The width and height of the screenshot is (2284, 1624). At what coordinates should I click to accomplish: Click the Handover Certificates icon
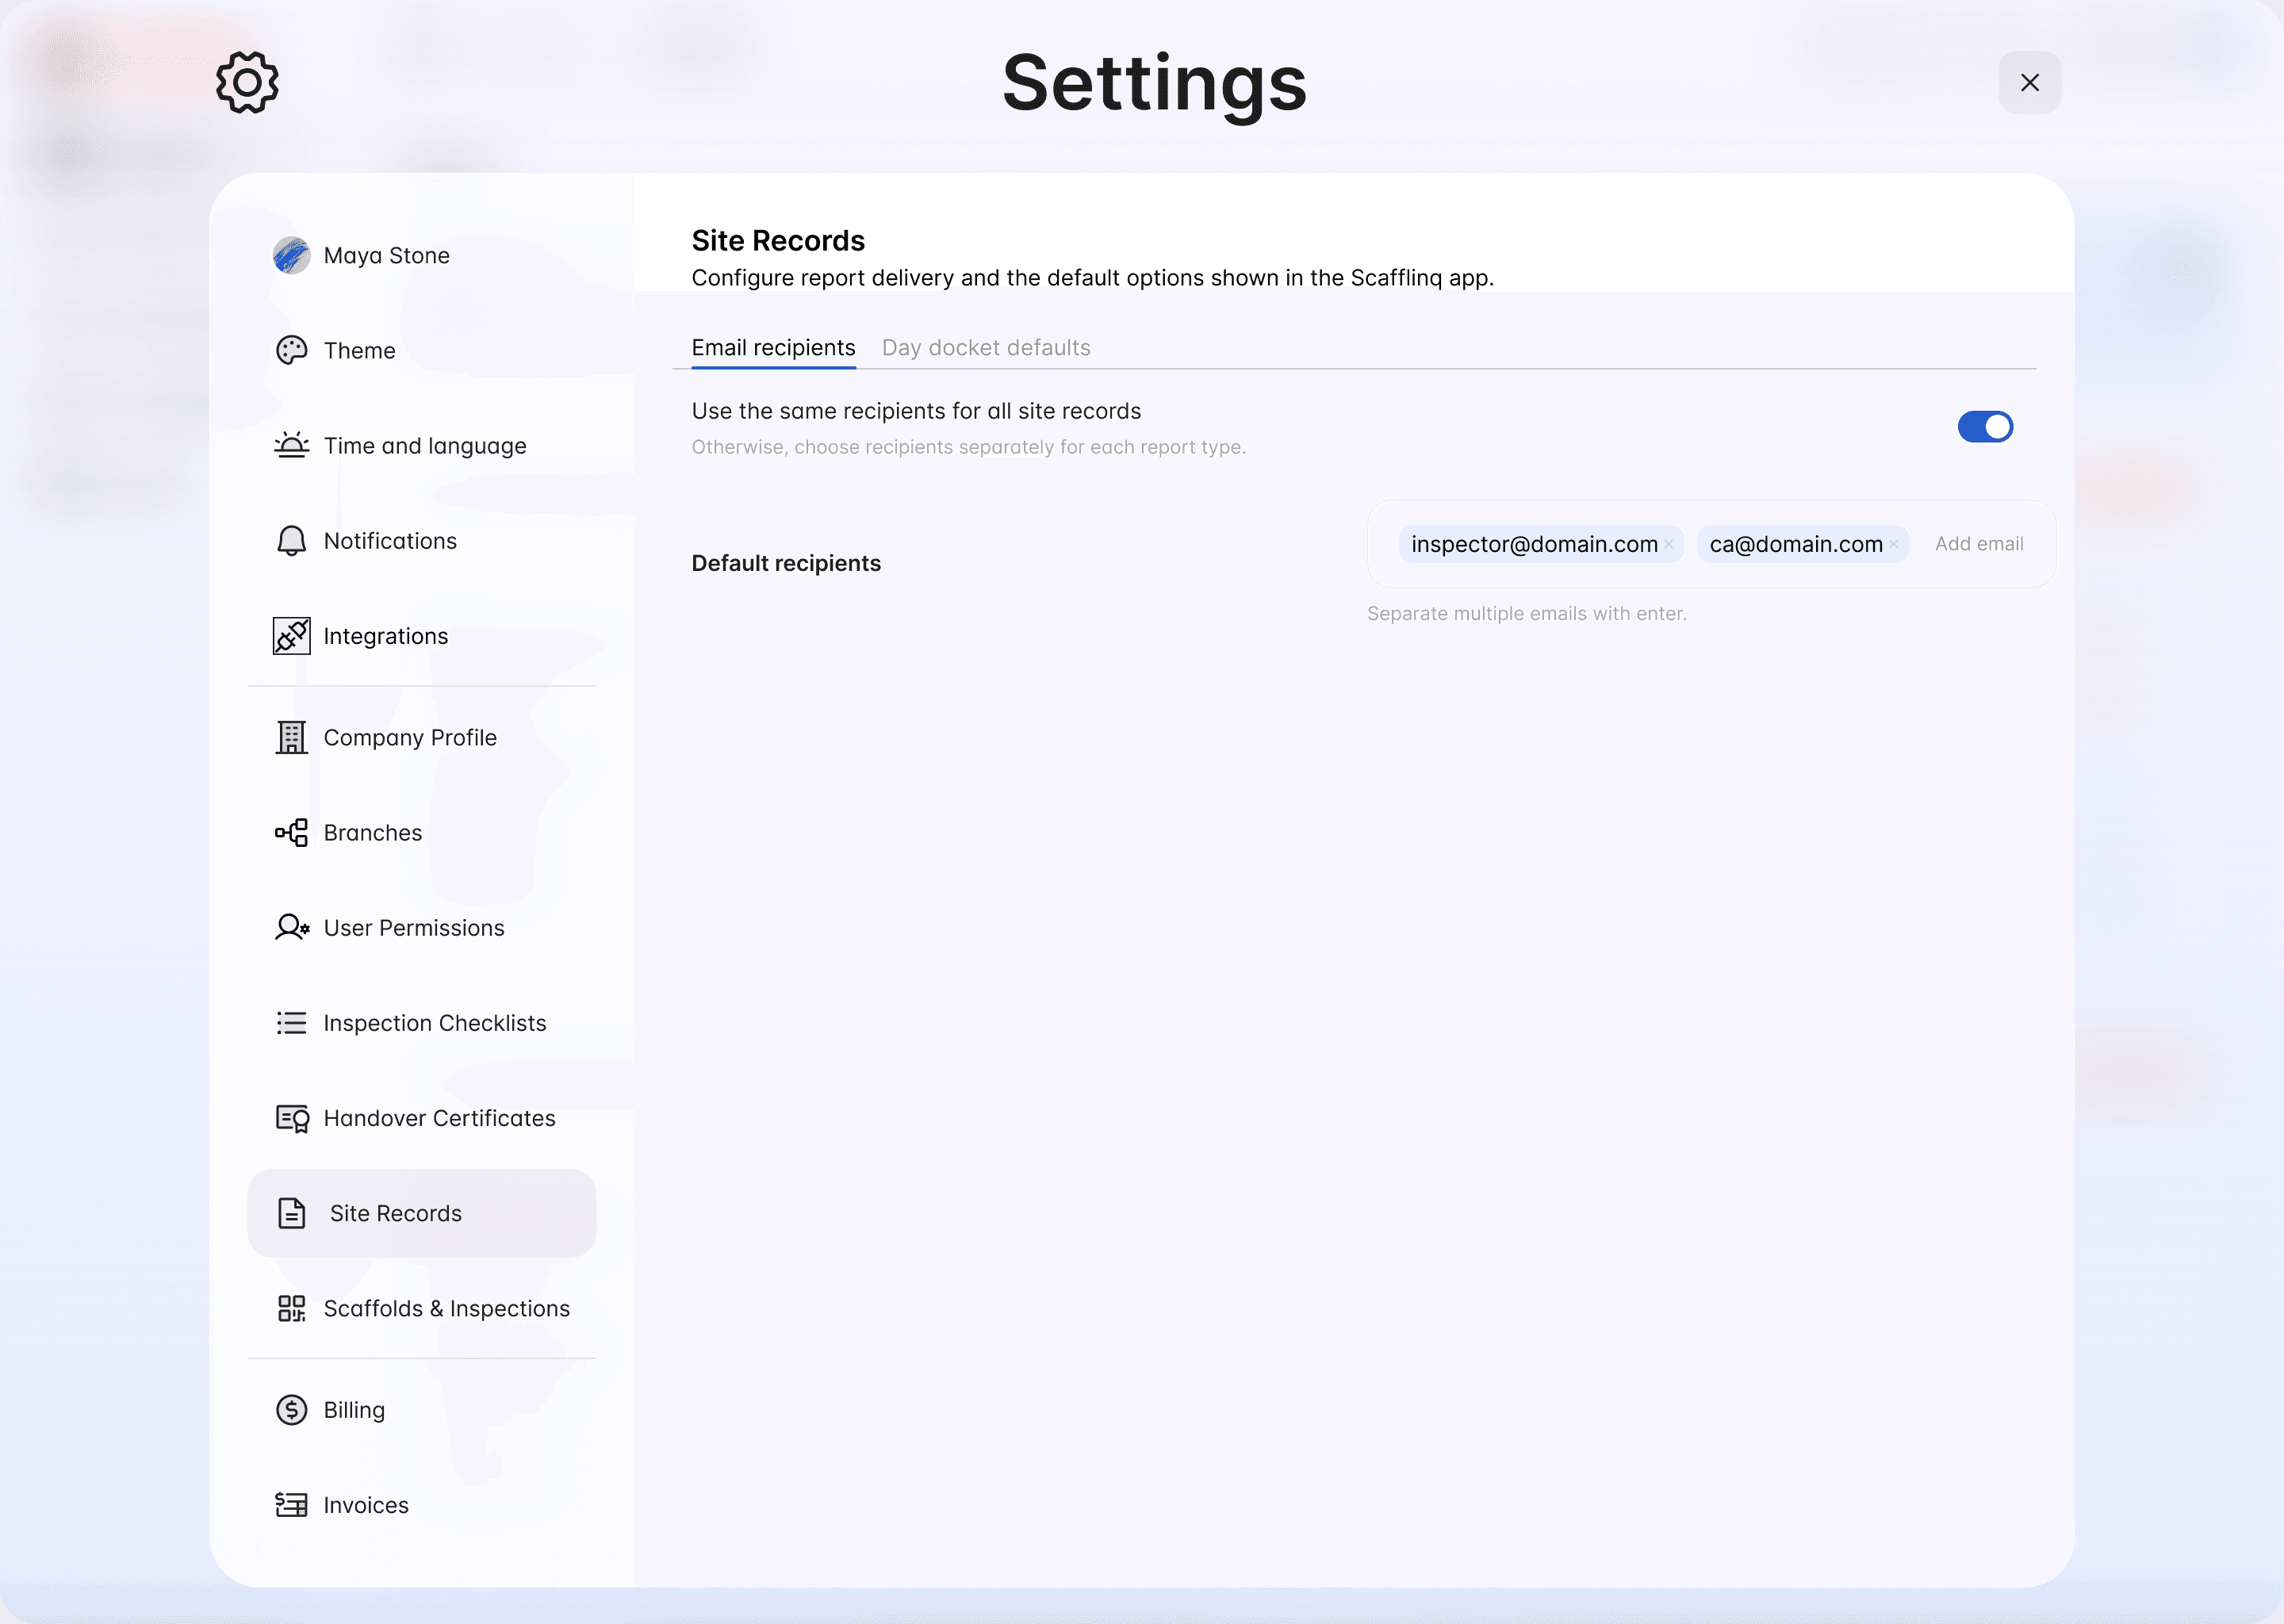[292, 1118]
